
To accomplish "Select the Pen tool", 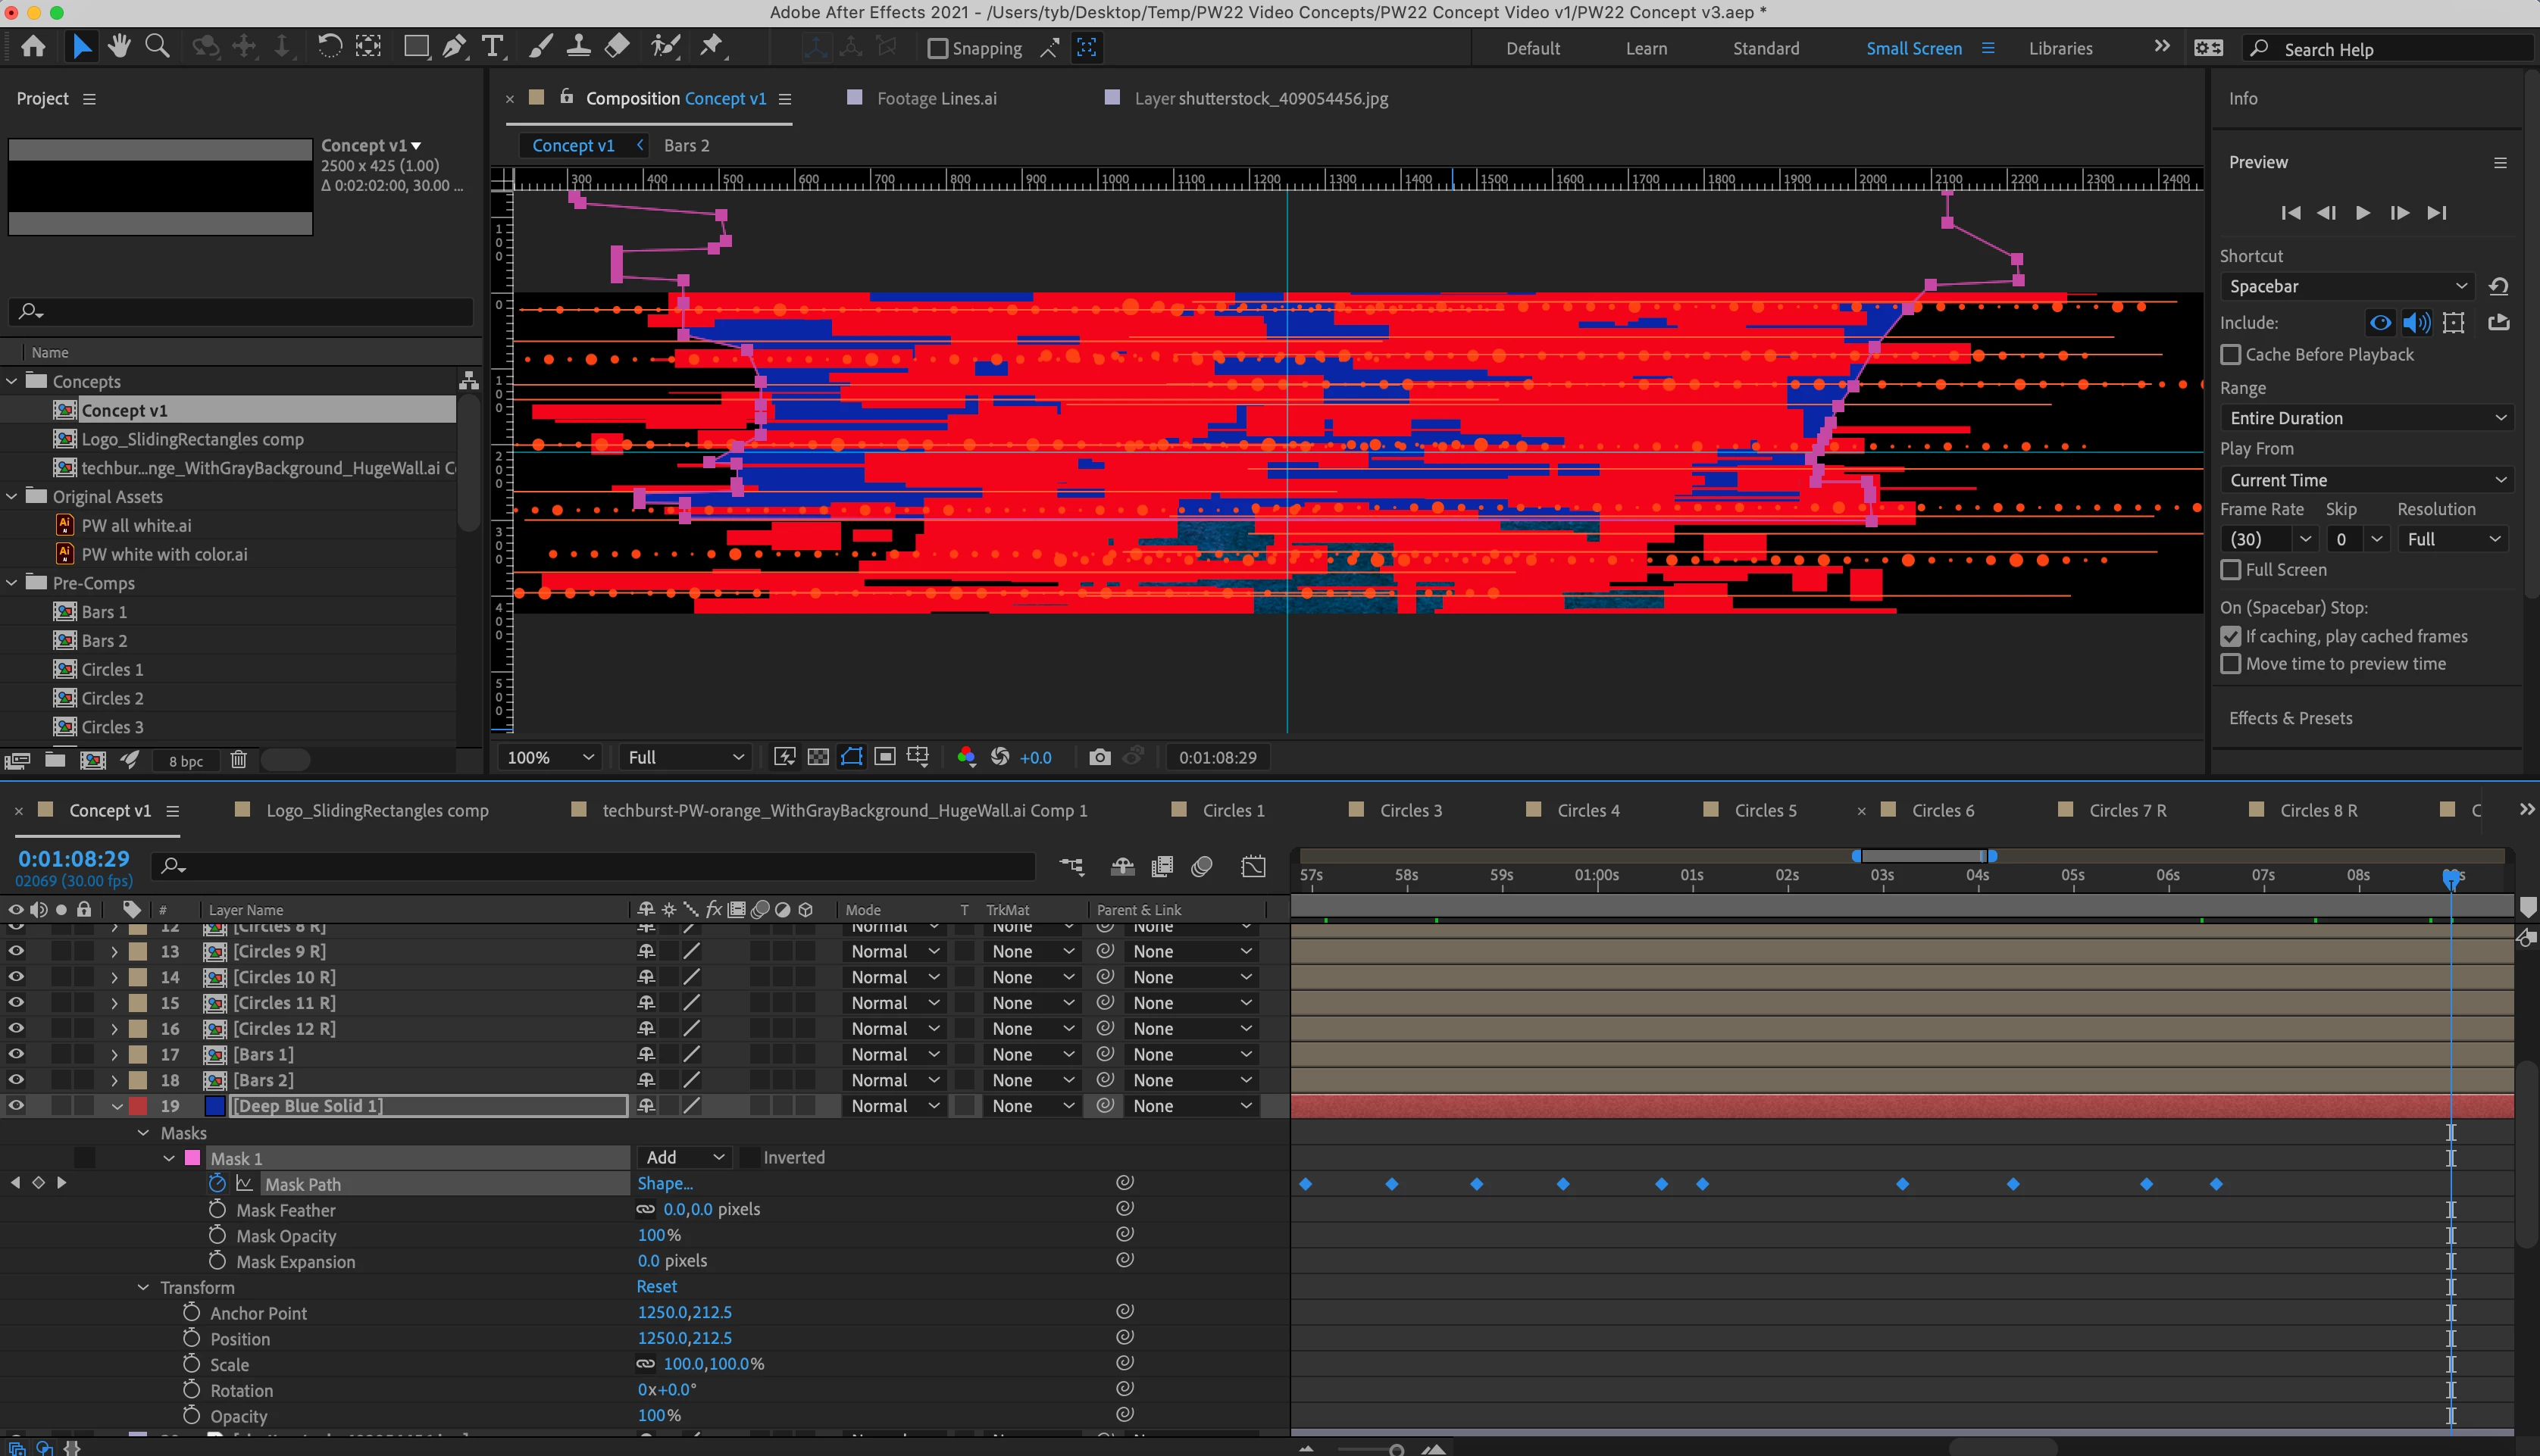I will click(x=454, y=47).
